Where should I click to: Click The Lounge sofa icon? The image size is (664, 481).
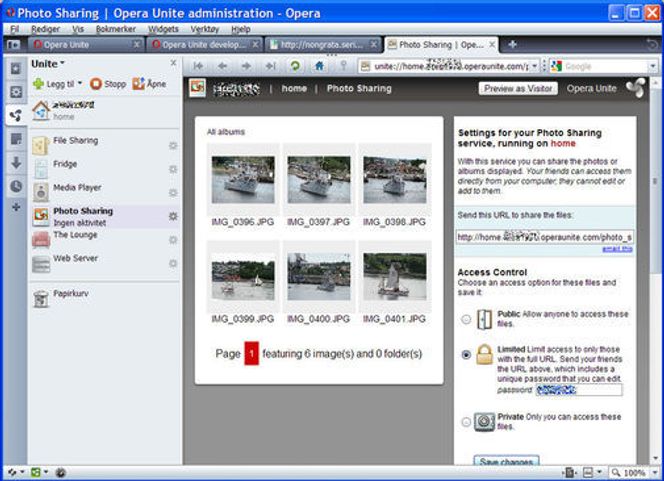tap(41, 240)
